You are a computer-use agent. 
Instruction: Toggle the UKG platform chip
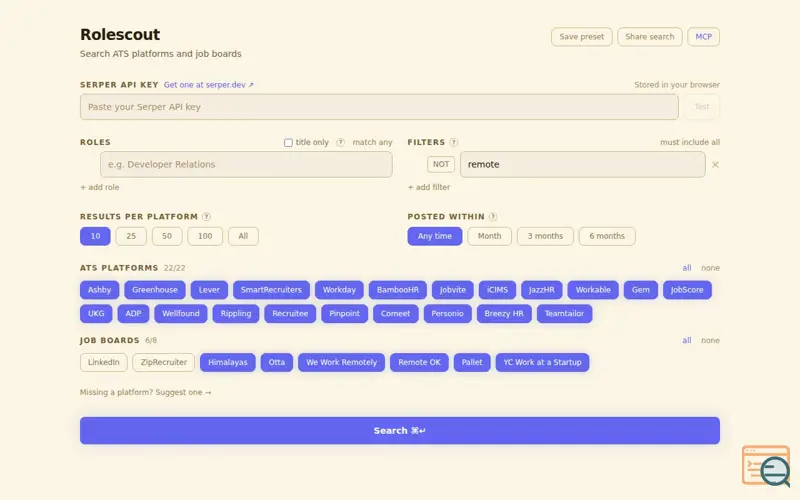click(96, 314)
